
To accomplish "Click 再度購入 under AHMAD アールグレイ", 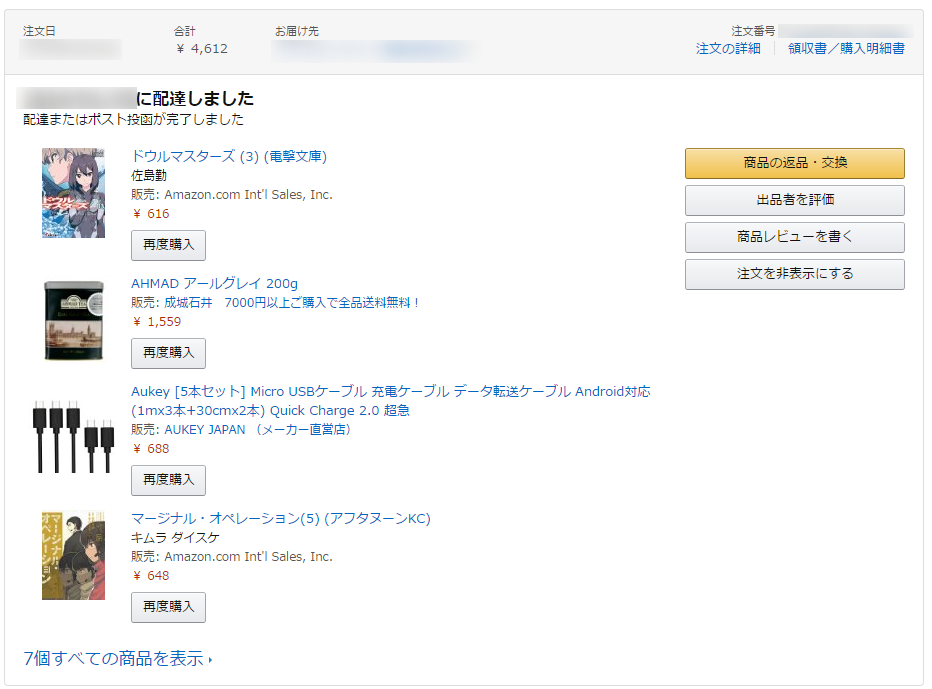I will [x=168, y=353].
